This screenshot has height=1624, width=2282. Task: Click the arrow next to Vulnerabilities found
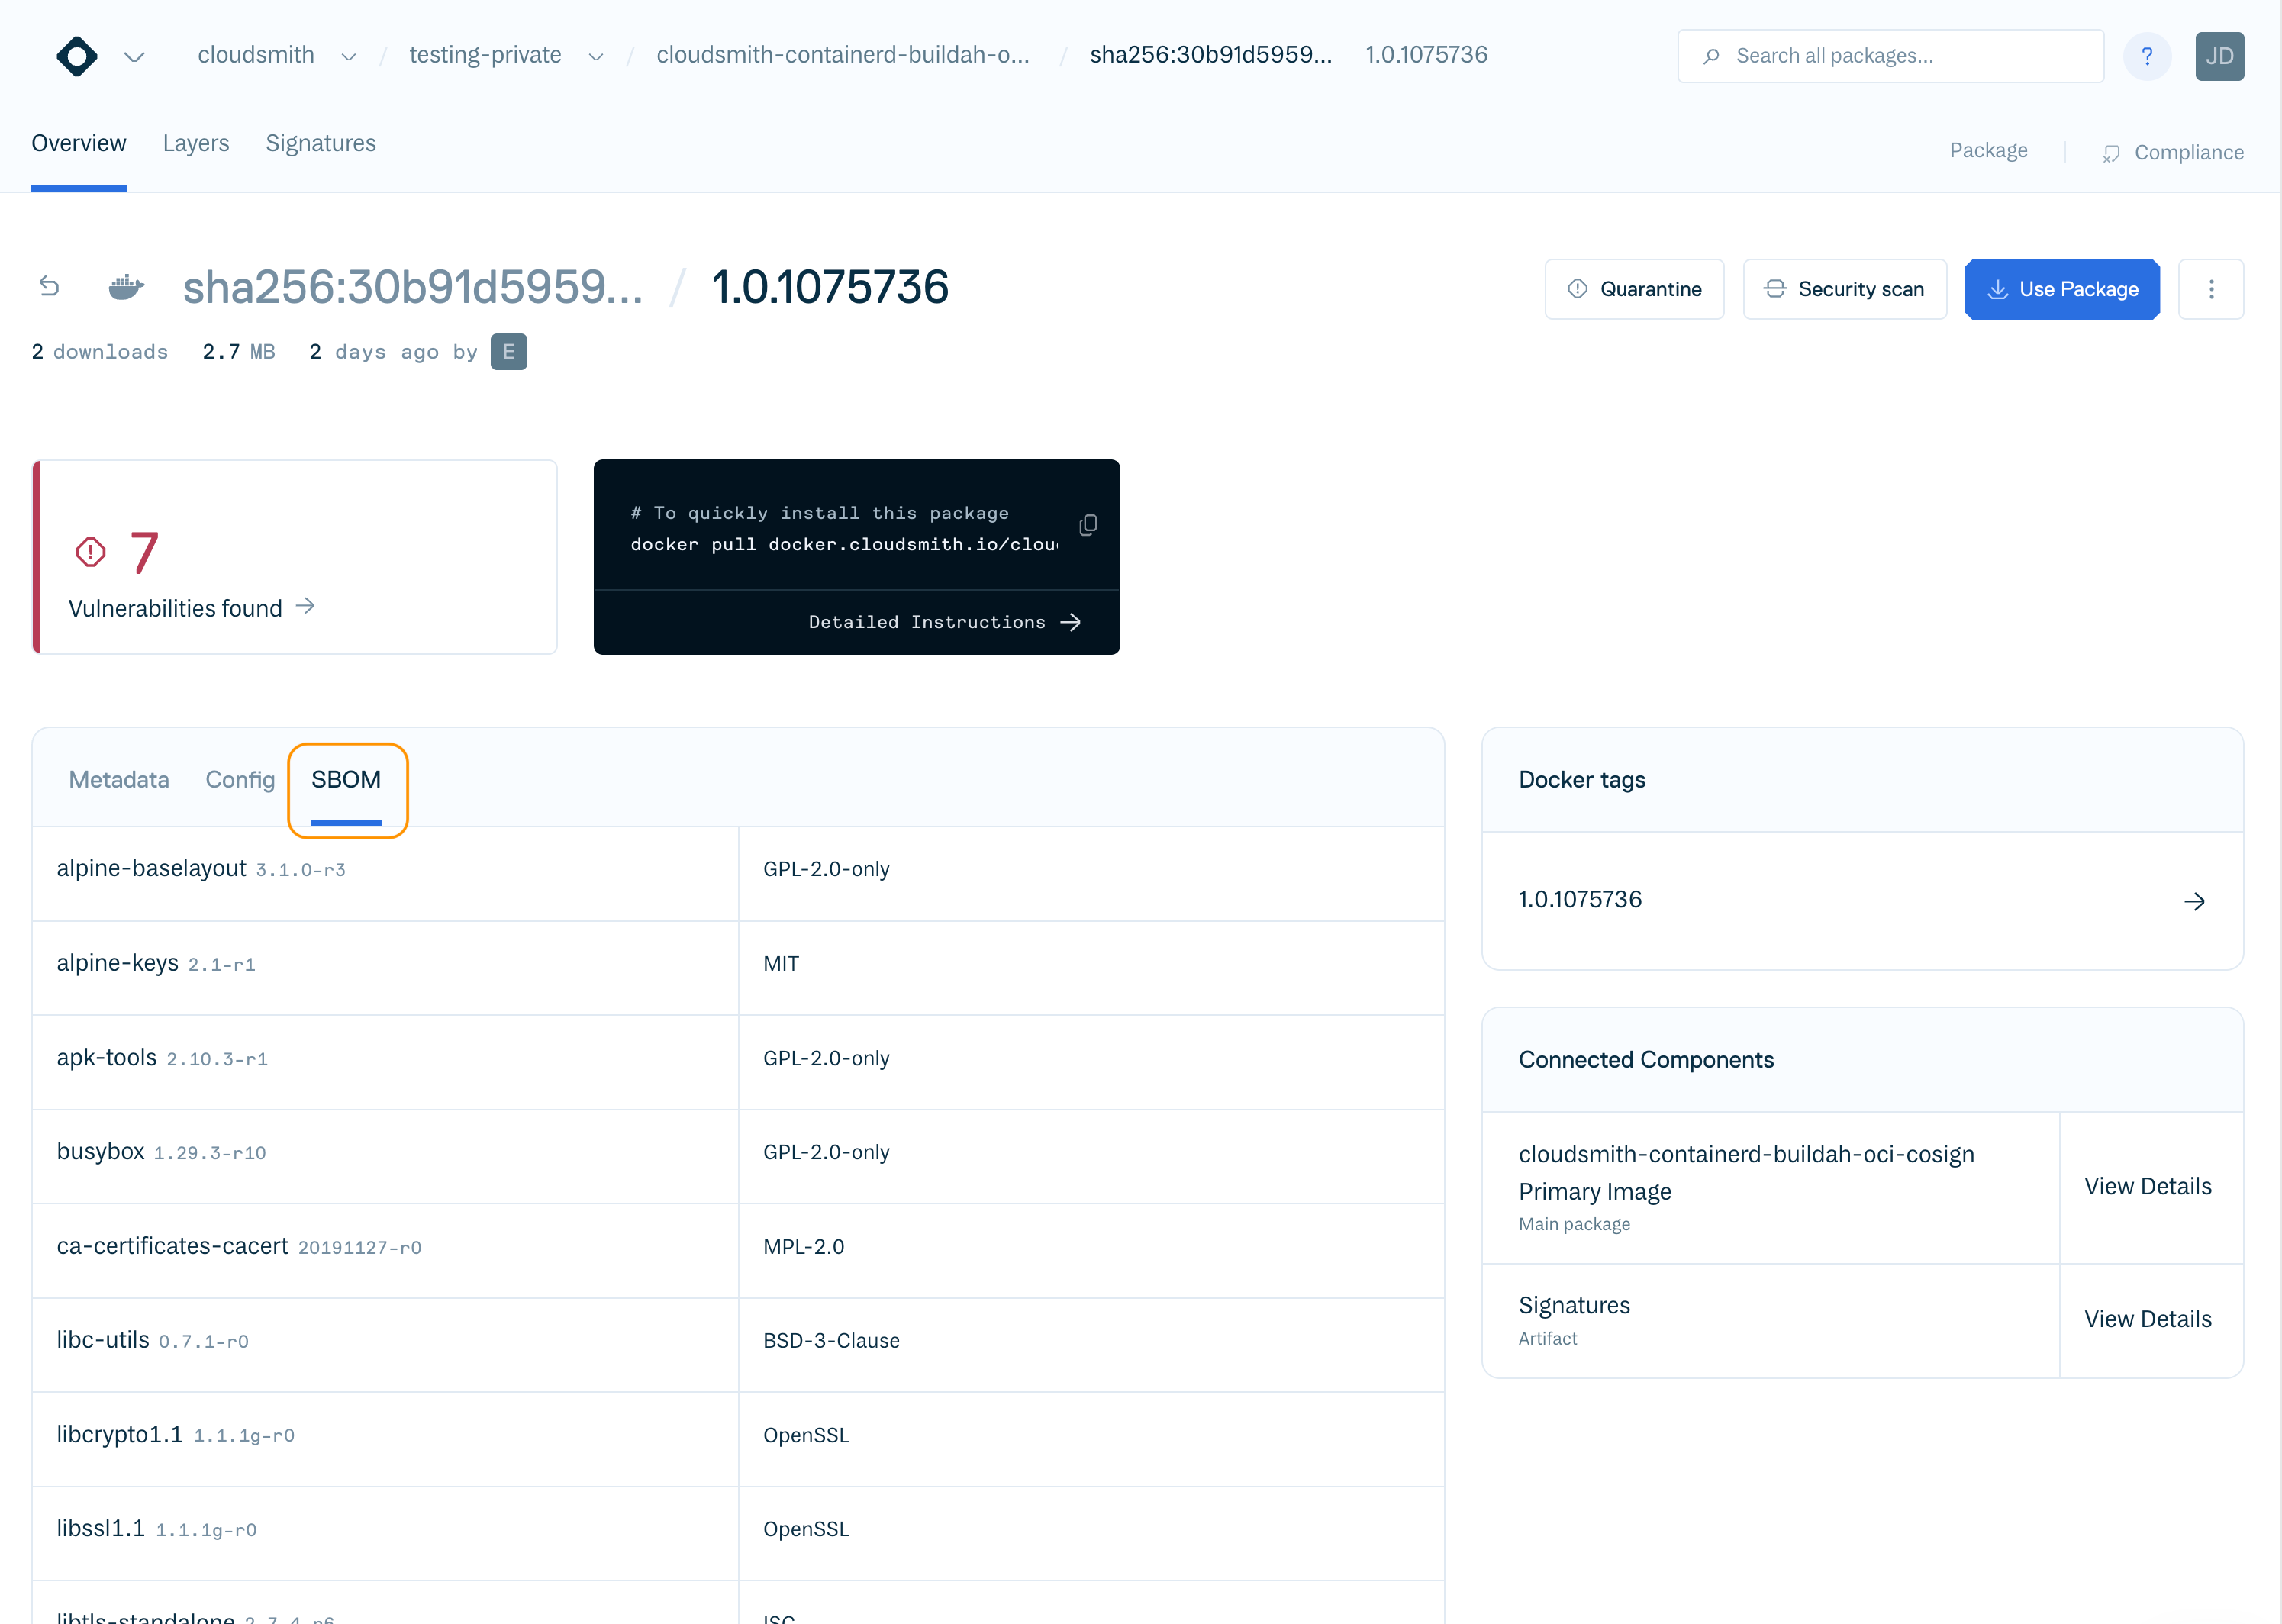pyautogui.click(x=305, y=606)
